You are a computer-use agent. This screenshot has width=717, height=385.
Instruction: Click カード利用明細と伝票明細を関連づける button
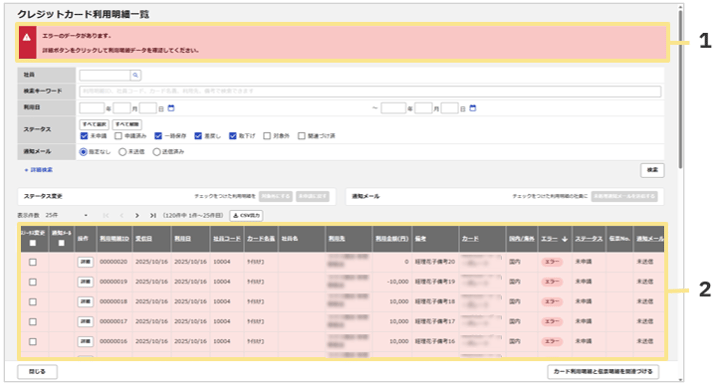[603, 372]
